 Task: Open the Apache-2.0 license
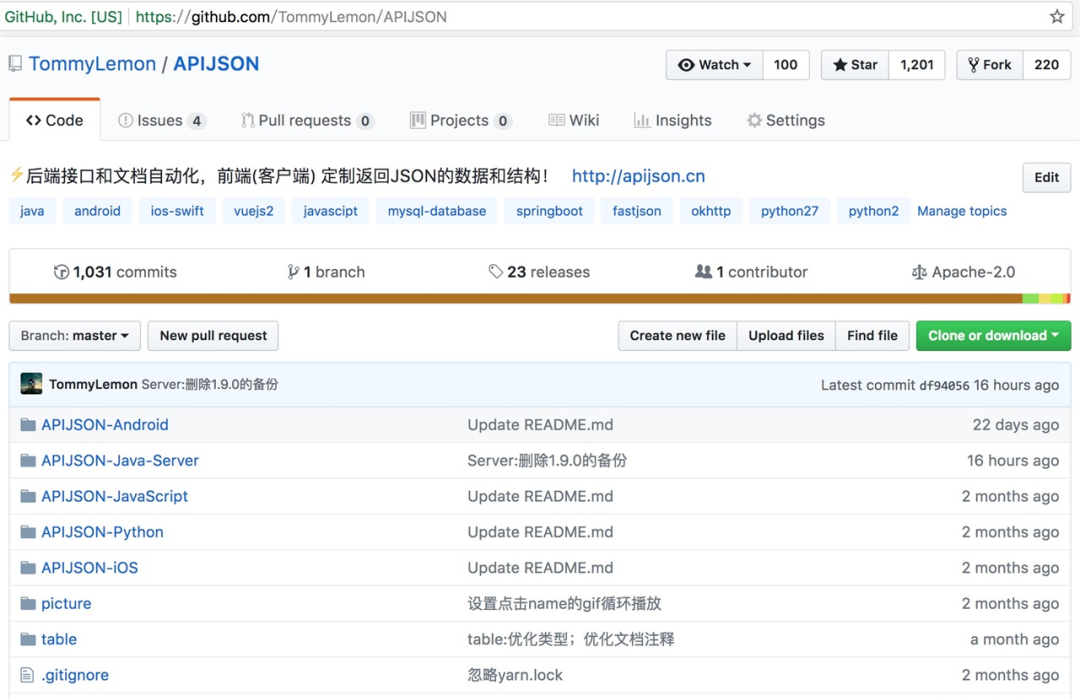(x=963, y=272)
